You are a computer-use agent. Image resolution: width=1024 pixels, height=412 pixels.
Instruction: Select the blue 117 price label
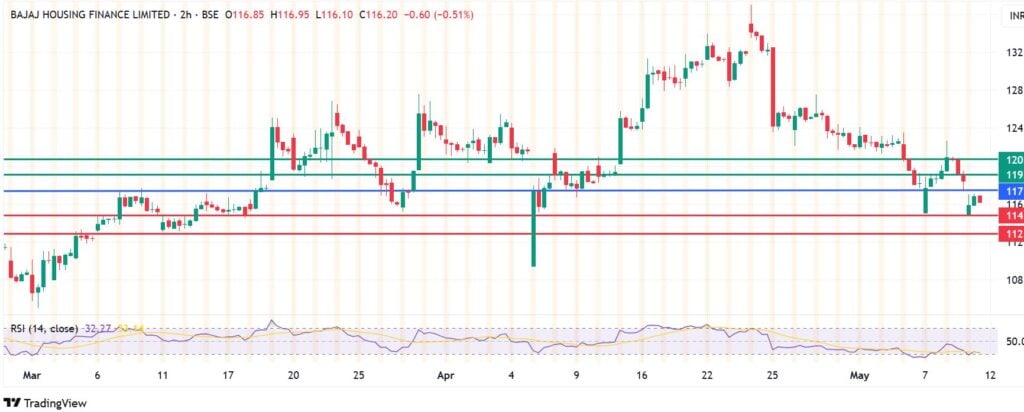click(x=1011, y=191)
